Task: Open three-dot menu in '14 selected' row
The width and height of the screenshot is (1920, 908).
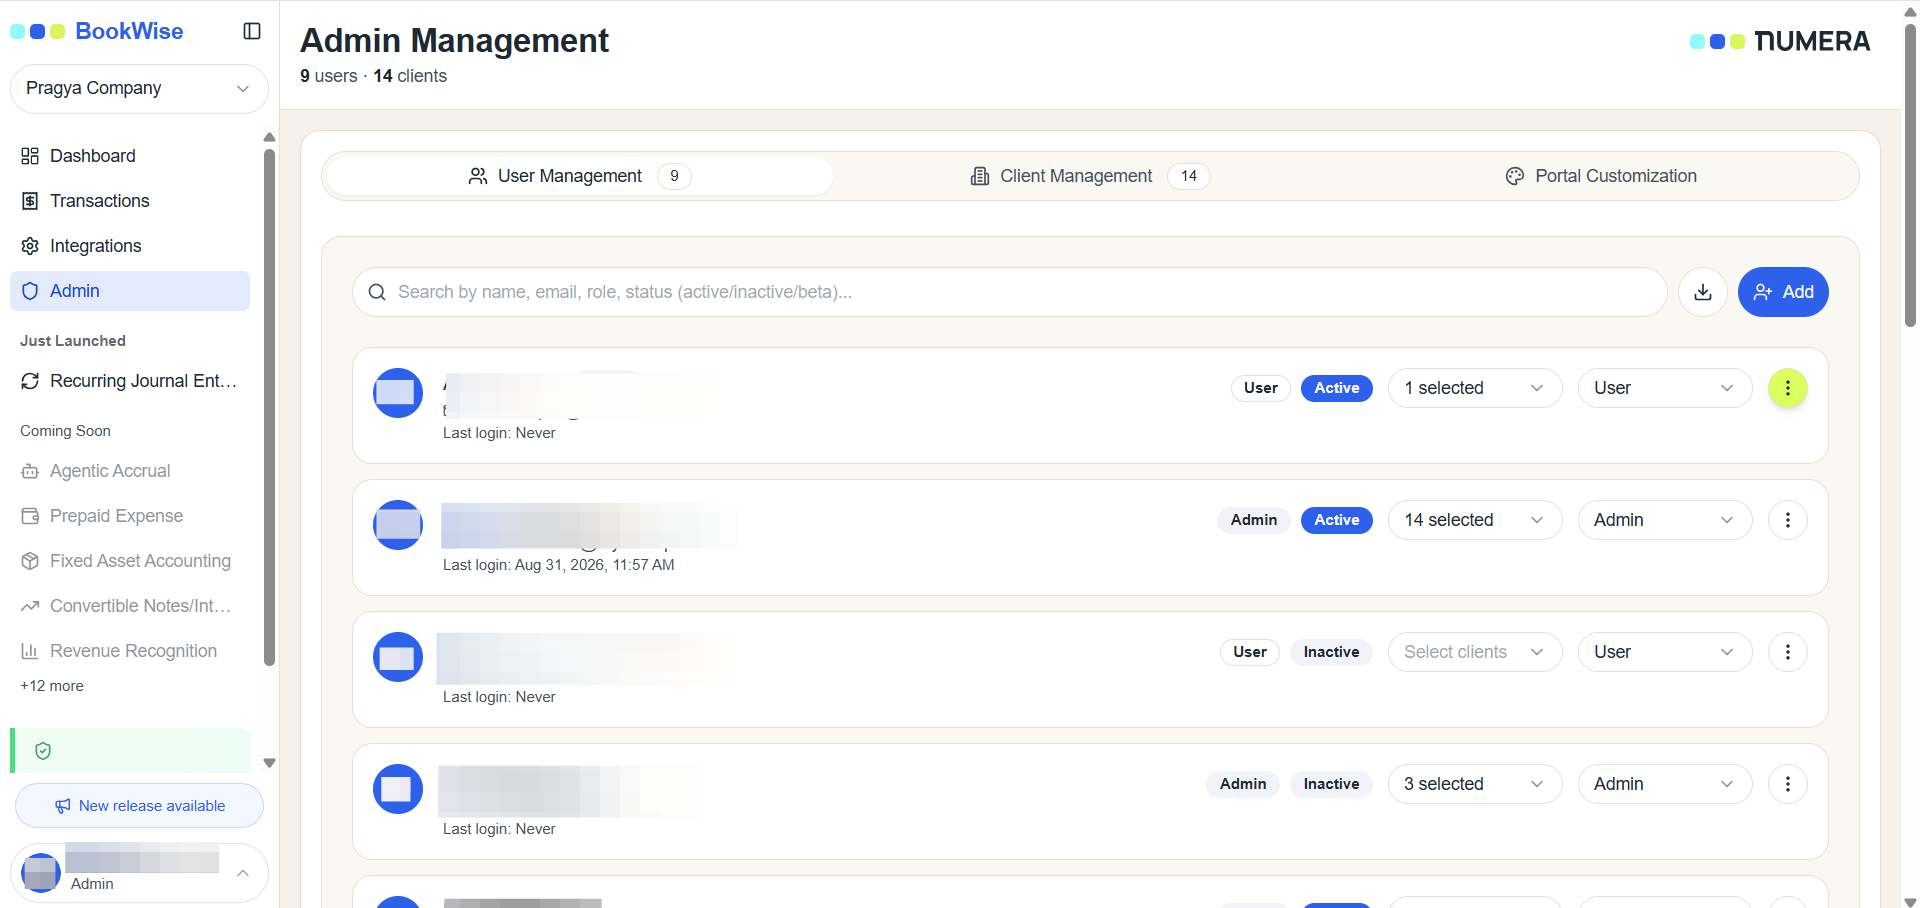Action: point(1788,520)
